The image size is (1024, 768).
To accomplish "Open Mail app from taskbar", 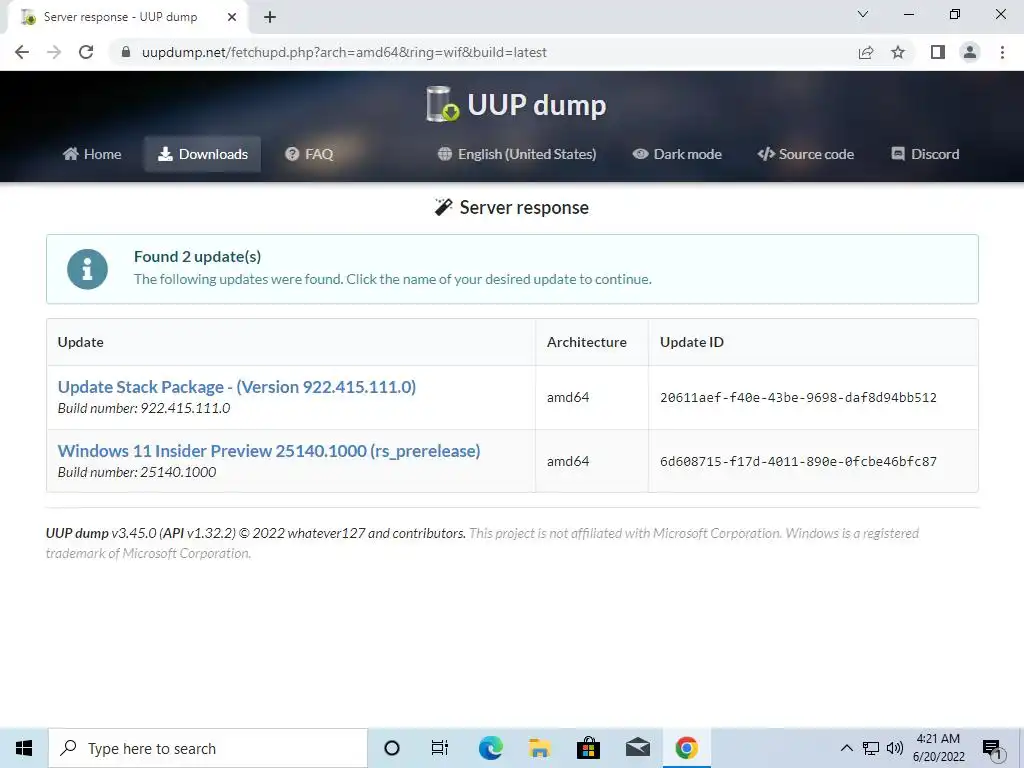I will [637, 748].
